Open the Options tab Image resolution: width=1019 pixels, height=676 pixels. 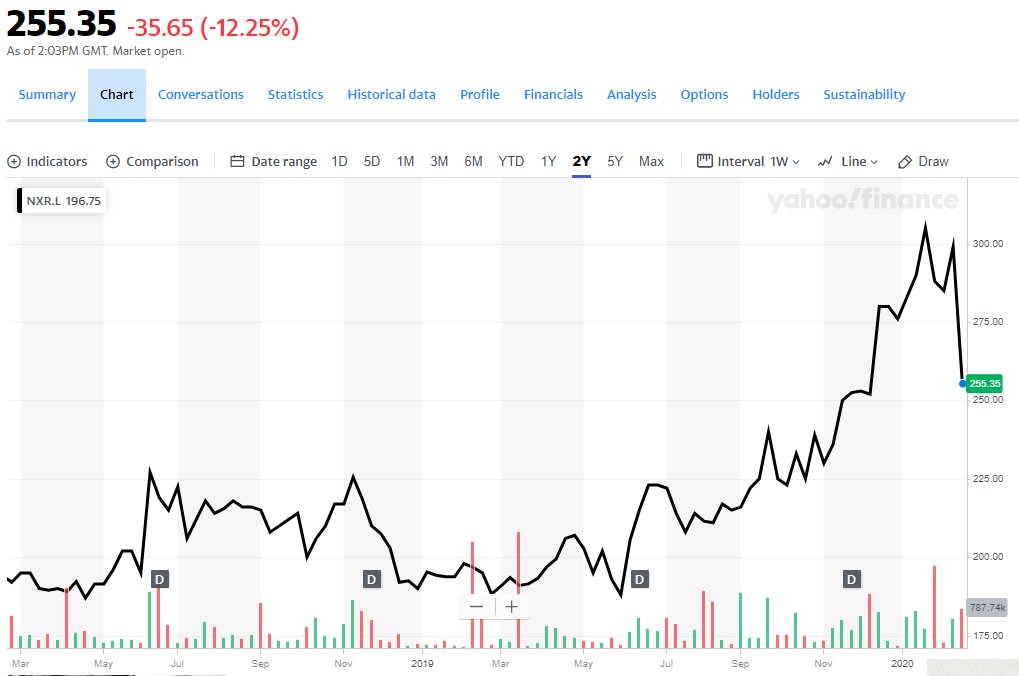point(704,94)
